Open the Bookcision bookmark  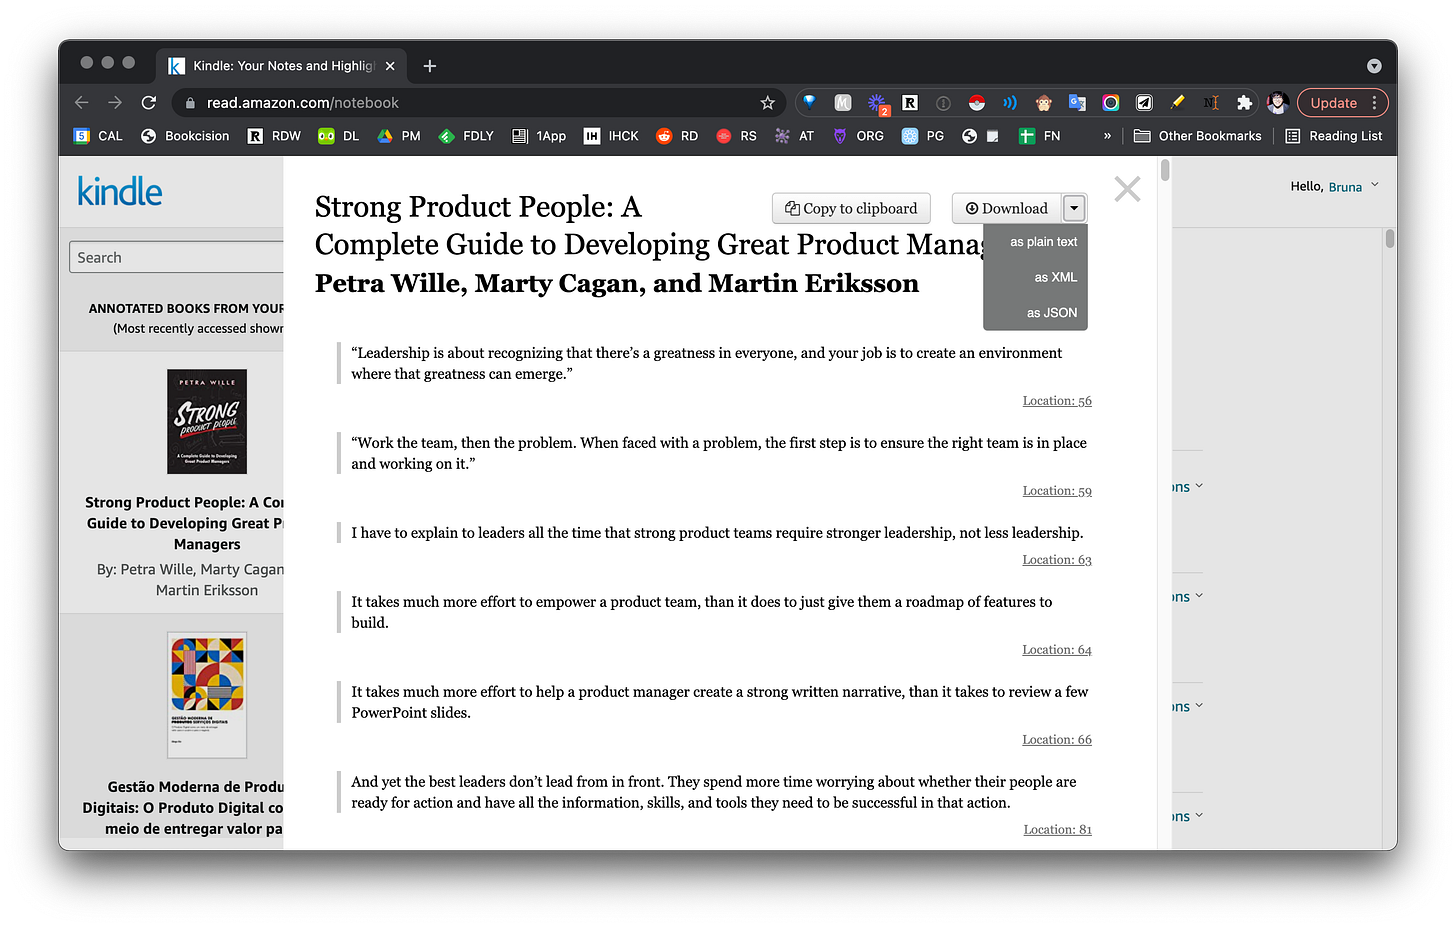click(185, 136)
